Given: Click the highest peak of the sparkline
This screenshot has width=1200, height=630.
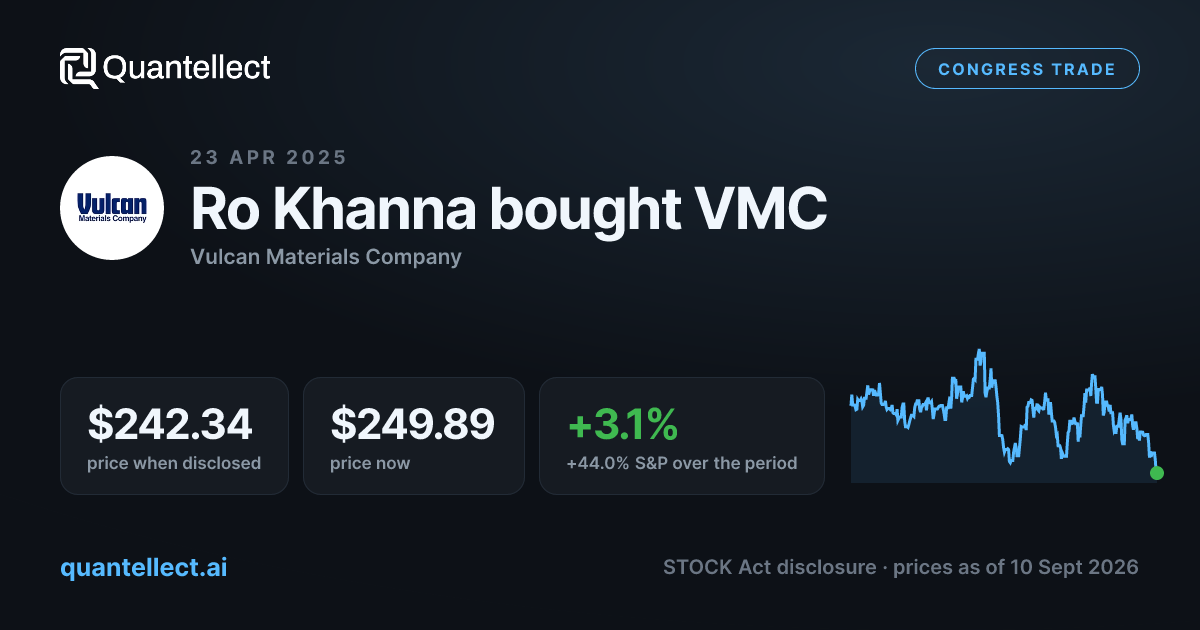Looking at the screenshot, I should 981,351.
